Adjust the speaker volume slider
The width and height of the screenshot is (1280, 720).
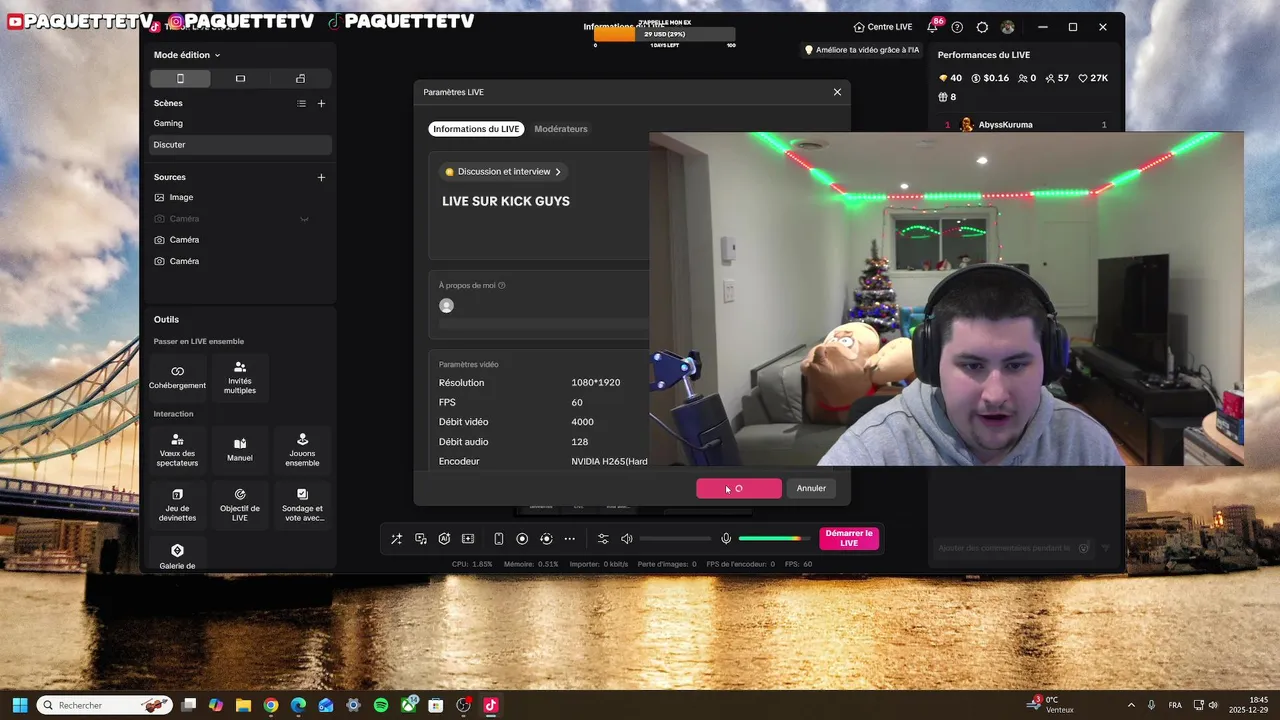[675, 539]
